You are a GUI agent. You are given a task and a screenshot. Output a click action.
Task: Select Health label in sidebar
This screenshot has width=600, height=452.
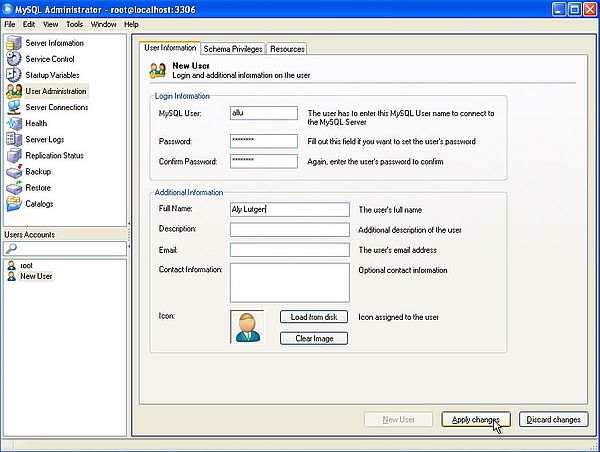(x=36, y=123)
